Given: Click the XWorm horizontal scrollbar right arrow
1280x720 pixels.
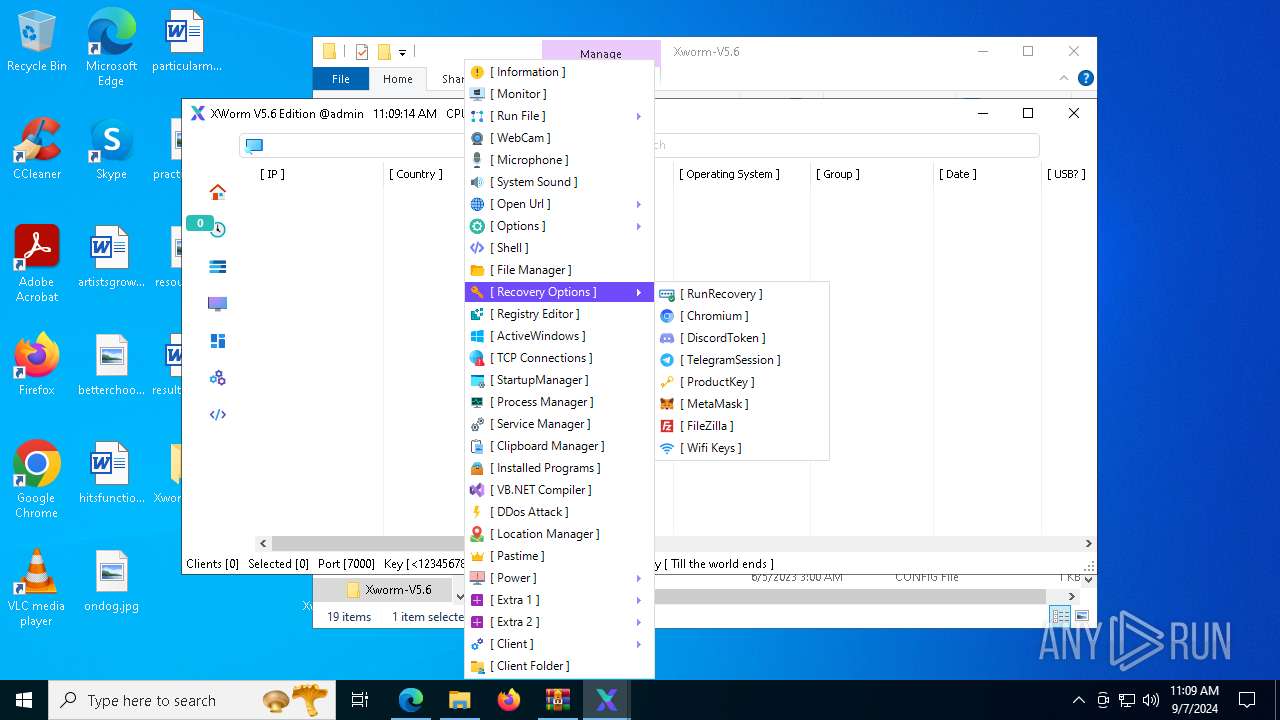Looking at the screenshot, I should 1089,543.
